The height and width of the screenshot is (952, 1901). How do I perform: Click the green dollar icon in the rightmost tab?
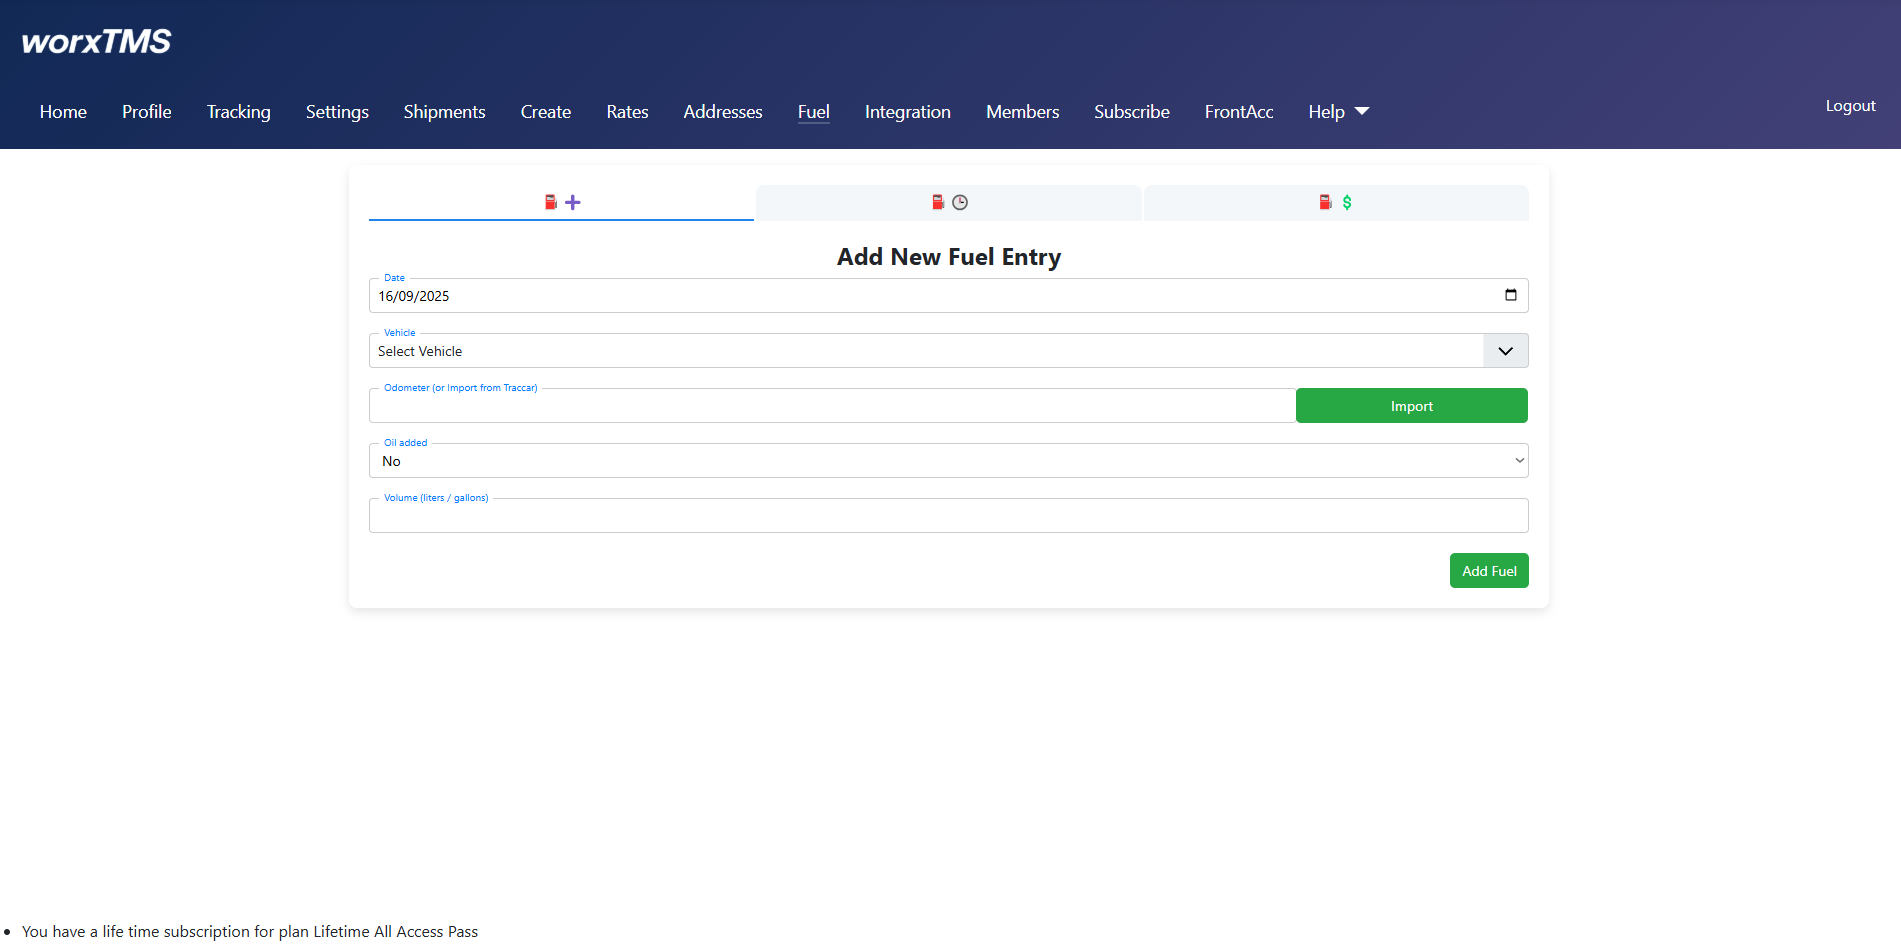click(1348, 202)
